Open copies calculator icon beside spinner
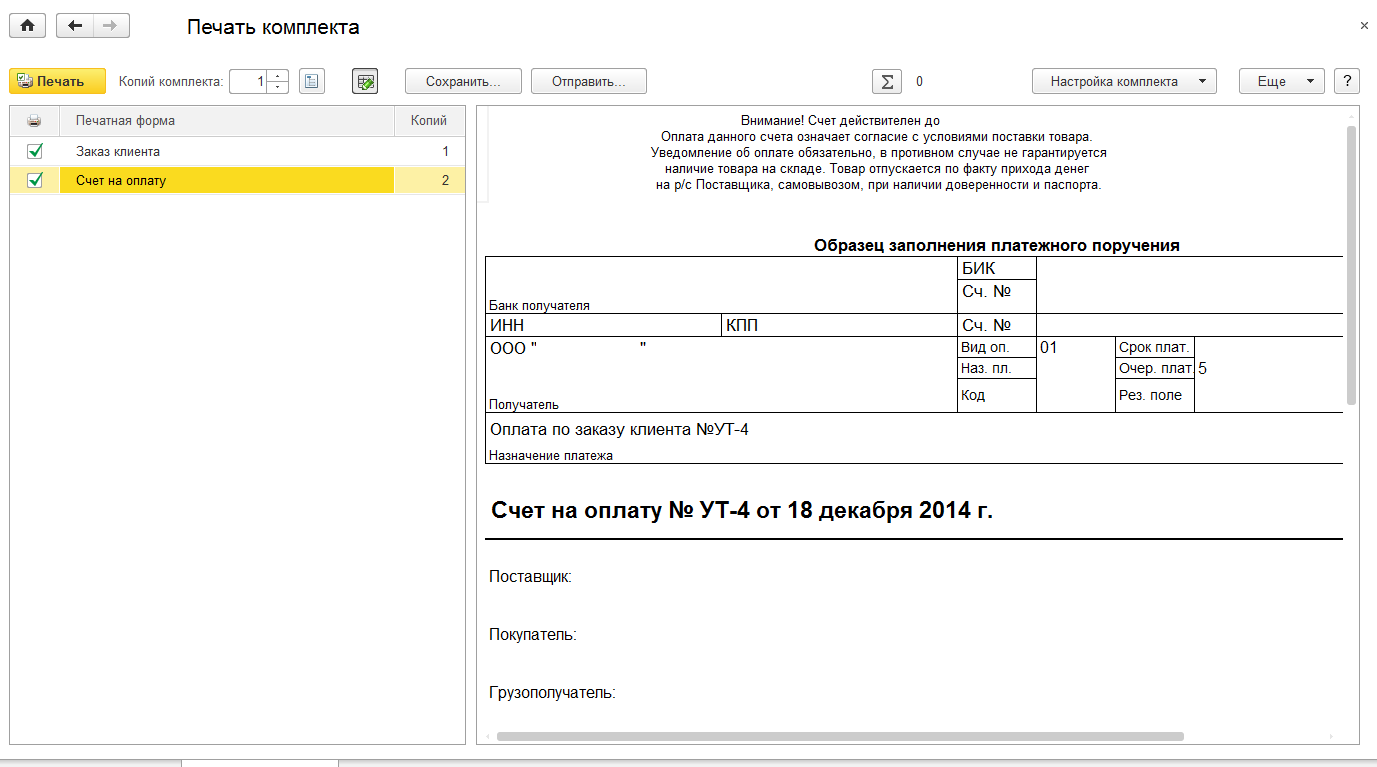1377x767 pixels. (312, 81)
